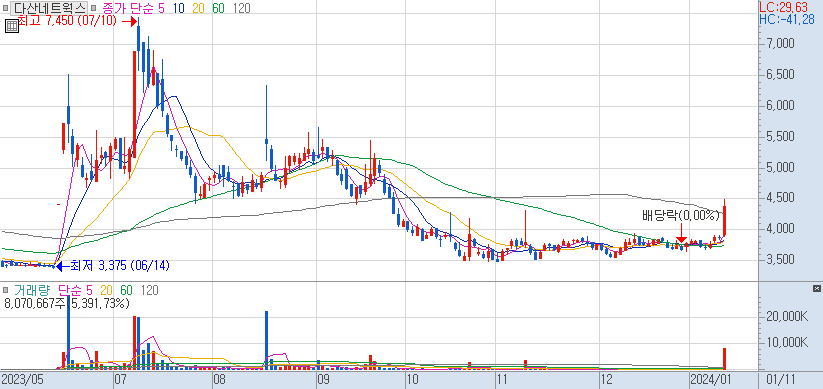
Task: Click the 11 month axis label
Action: 501,379
